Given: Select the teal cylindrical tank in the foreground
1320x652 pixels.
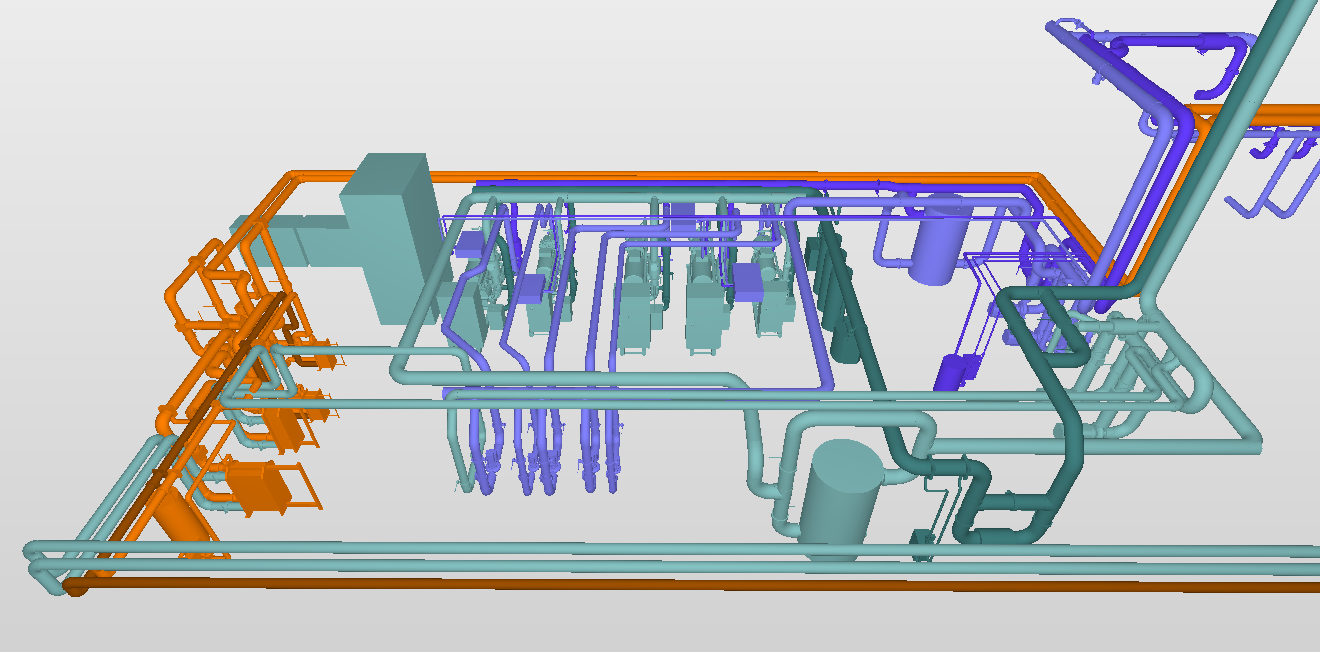Looking at the screenshot, I should tap(844, 490).
